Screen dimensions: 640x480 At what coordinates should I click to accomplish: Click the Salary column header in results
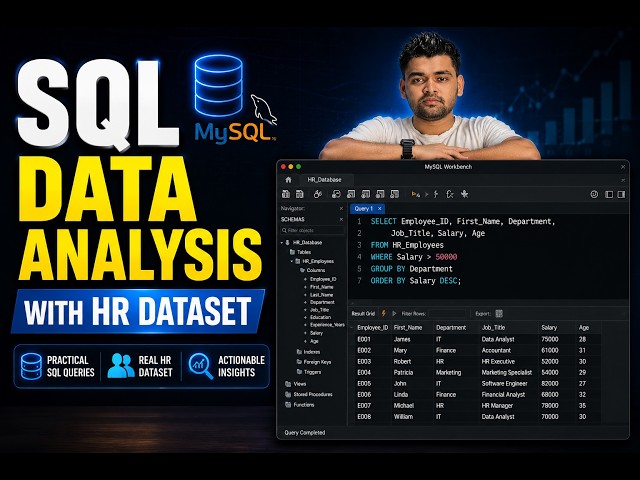click(x=549, y=328)
